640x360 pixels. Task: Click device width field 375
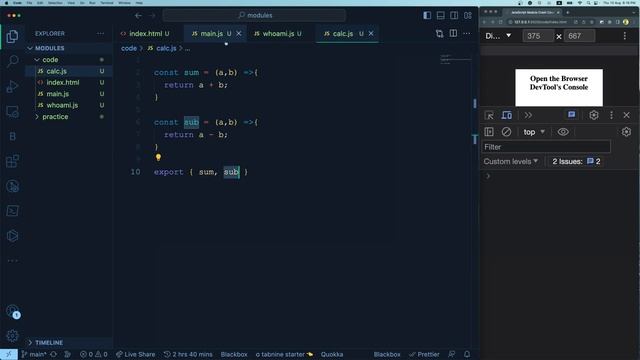tap(538, 36)
